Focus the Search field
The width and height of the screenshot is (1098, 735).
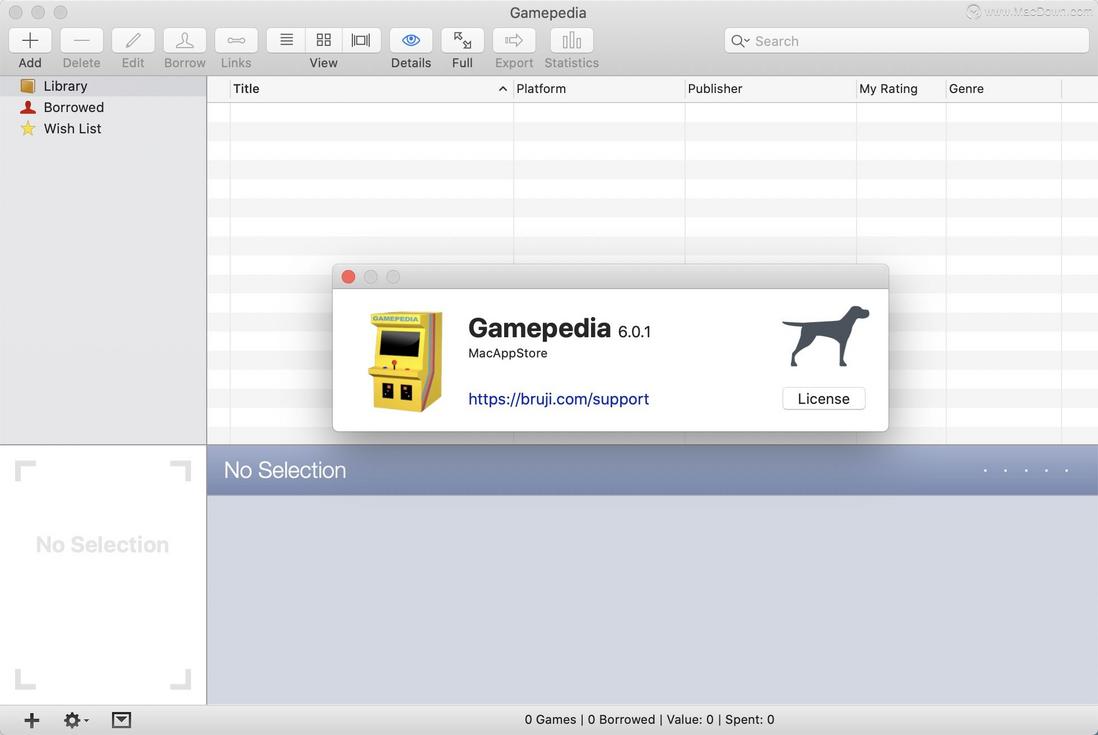(x=907, y=41)
